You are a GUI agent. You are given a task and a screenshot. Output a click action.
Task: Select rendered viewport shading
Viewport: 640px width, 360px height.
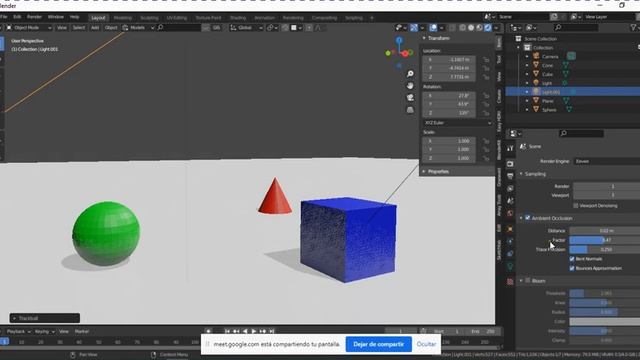tap(488, 28)
